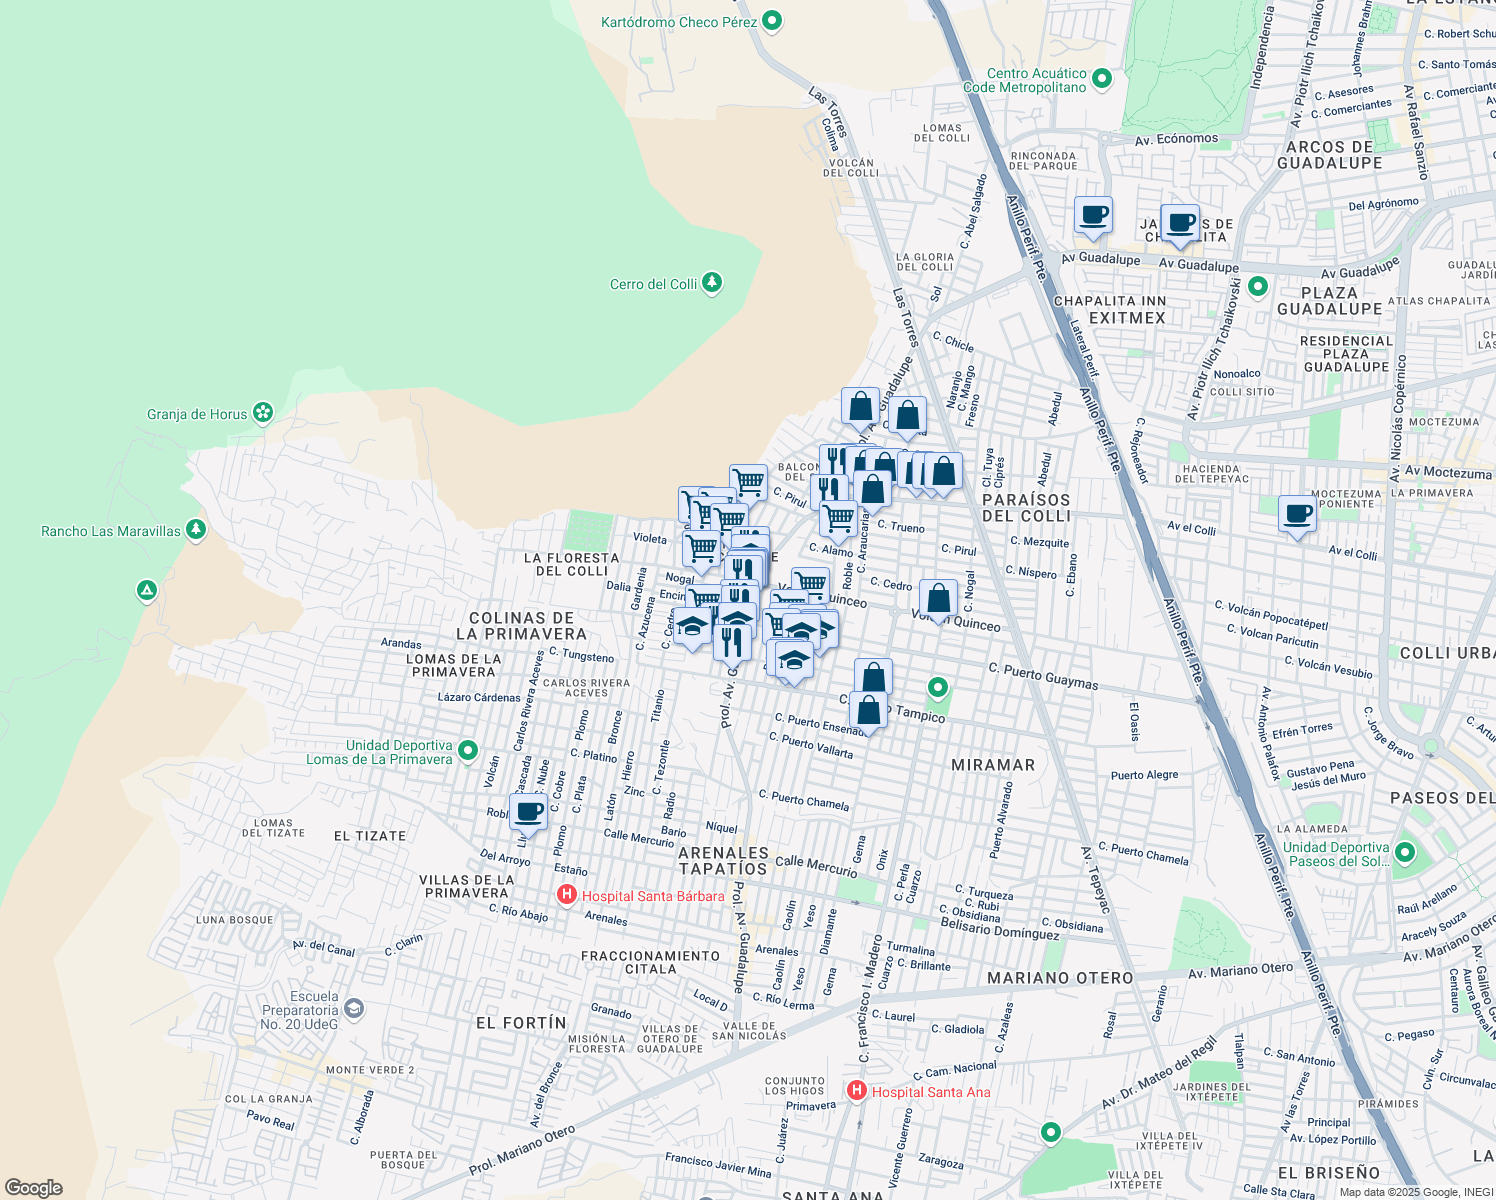Open shopping bag pin left of Paraísos del Colli
Viewport: 1496px width, 1200px height.
coord(943,474)
